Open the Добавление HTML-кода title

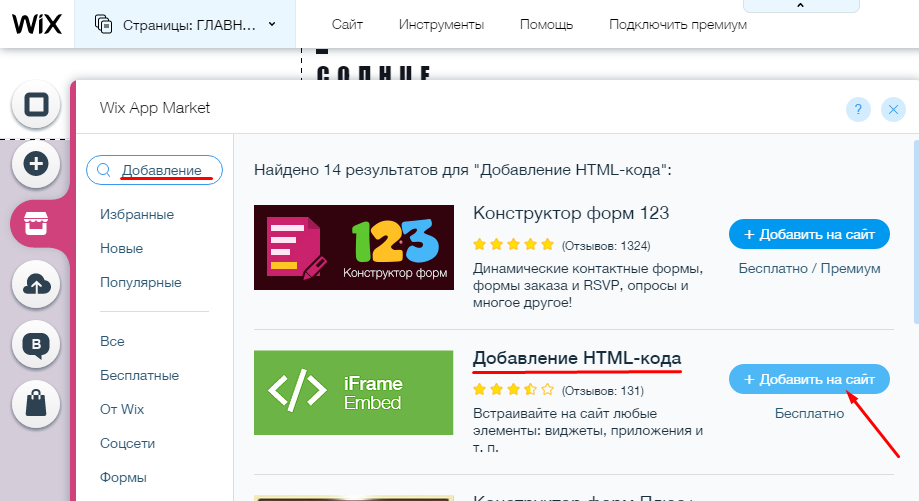tap(577, 358)
